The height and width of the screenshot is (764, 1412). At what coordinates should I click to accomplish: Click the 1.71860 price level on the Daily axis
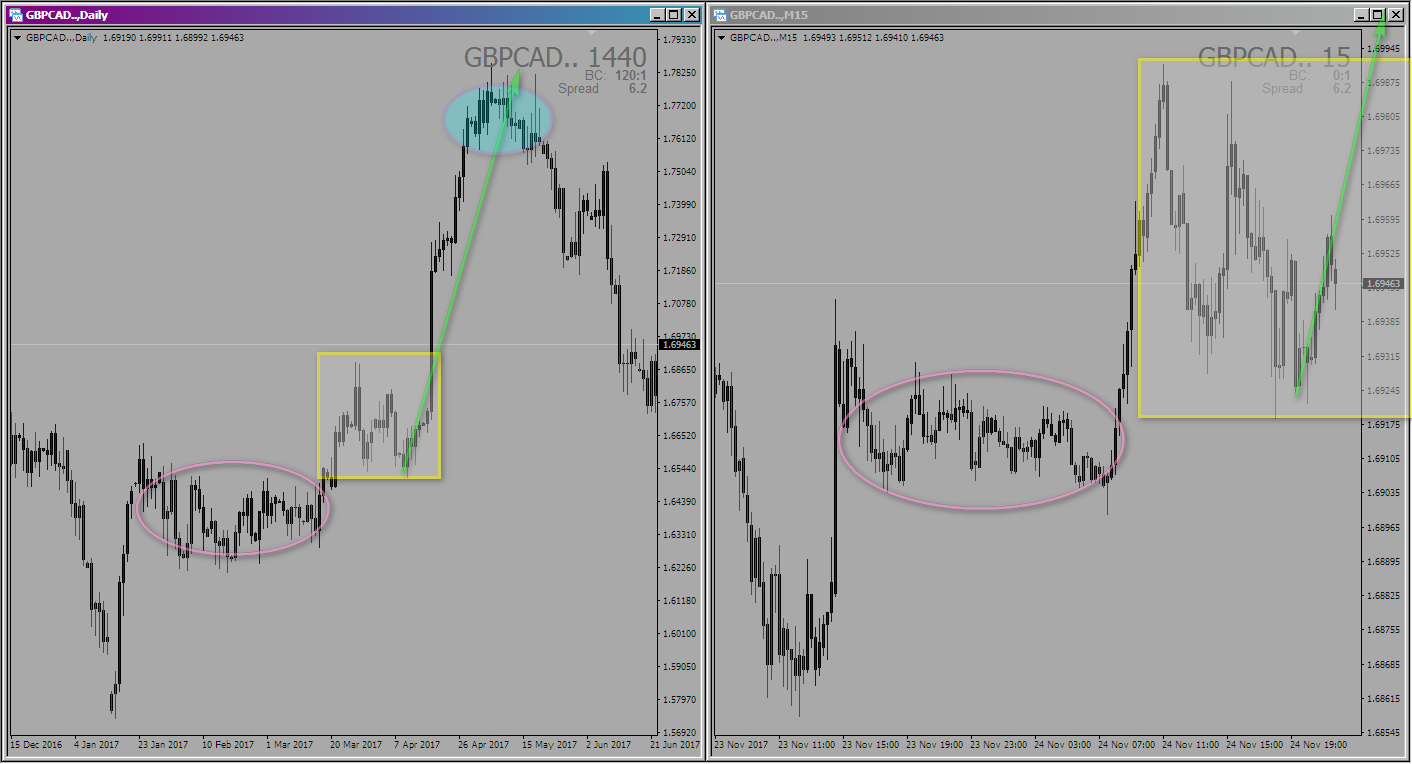680,271
